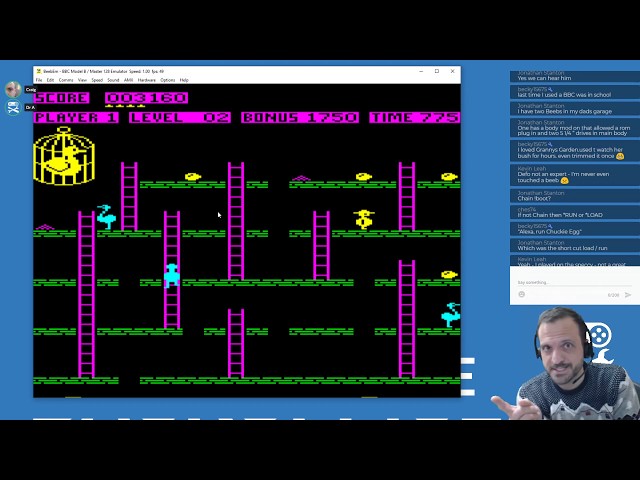Open the emoji picker in chat box
Image resolution: width=640 pixels, height=480 pixels.
521,294
